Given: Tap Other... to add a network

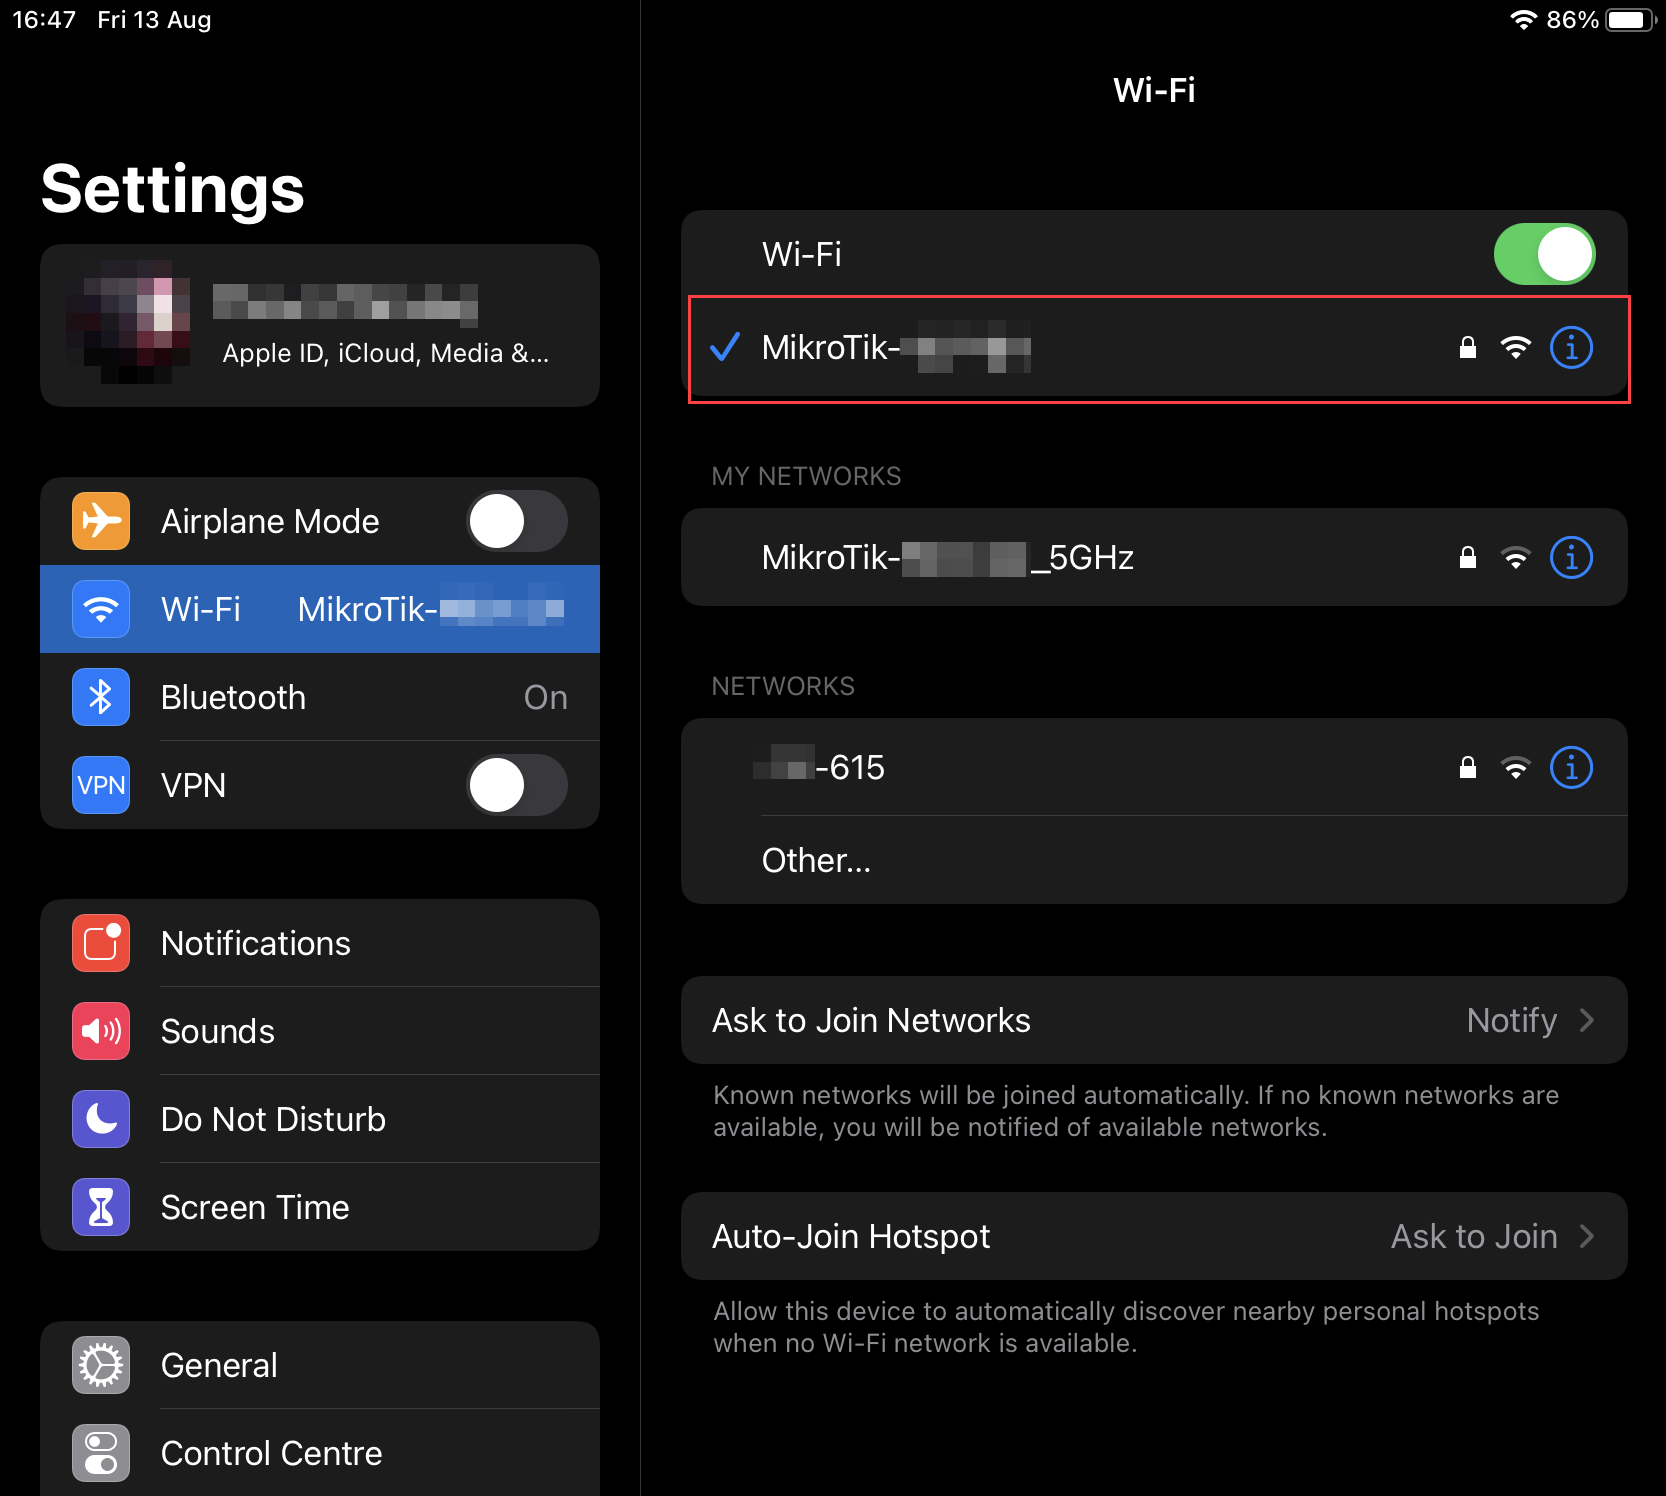Looking at the screenshot, I should pos(1154,860).
